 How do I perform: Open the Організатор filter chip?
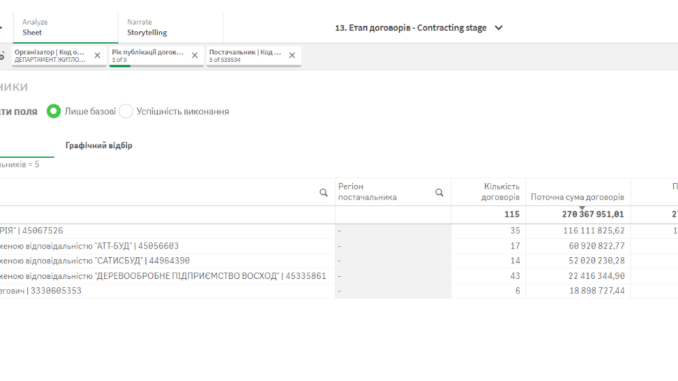(50, 55)
